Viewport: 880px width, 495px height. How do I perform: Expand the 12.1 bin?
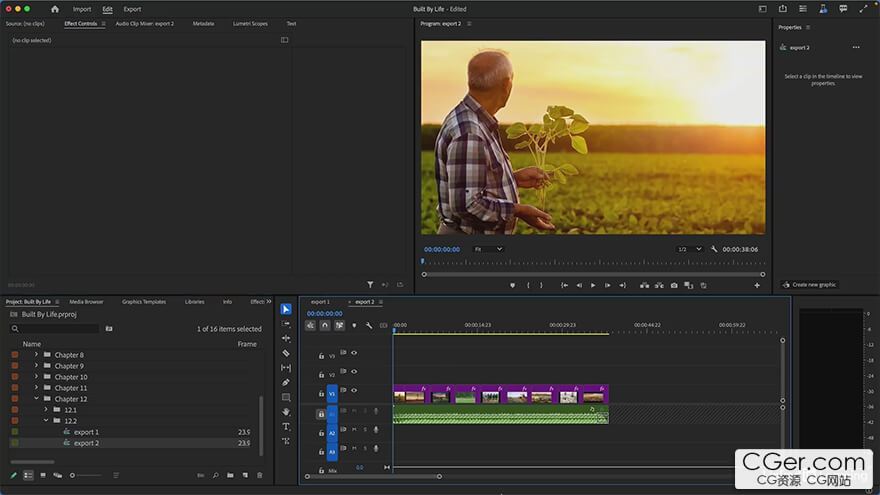[46, 410]
